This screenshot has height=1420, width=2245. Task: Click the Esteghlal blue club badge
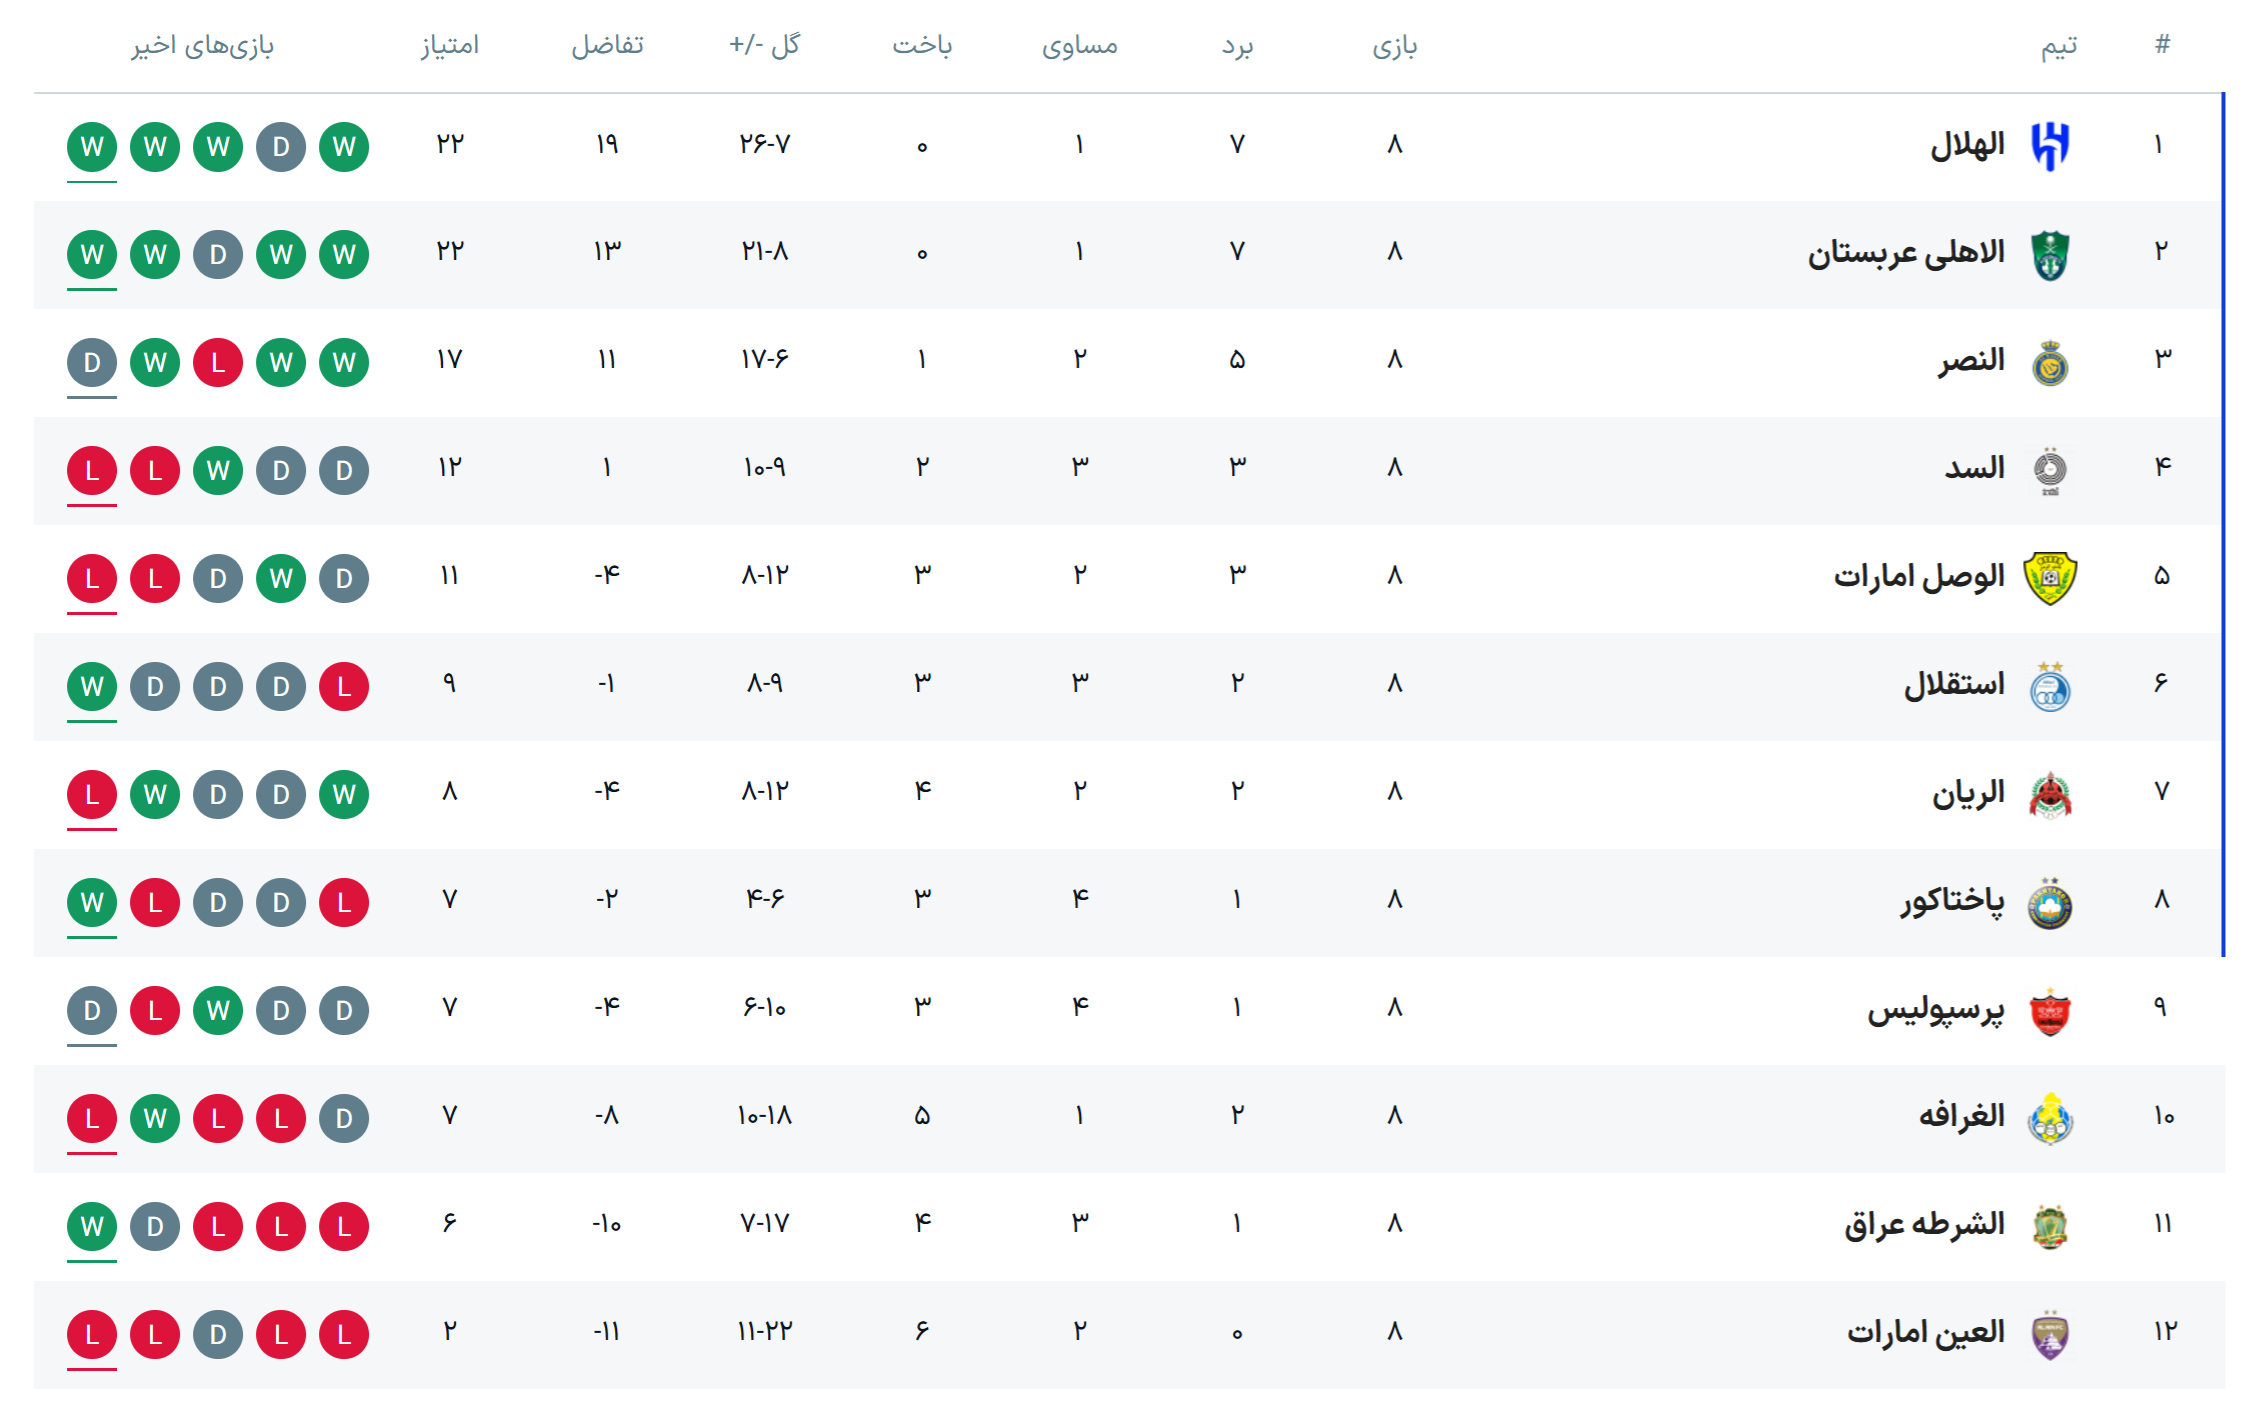[x=2050, y=687]
